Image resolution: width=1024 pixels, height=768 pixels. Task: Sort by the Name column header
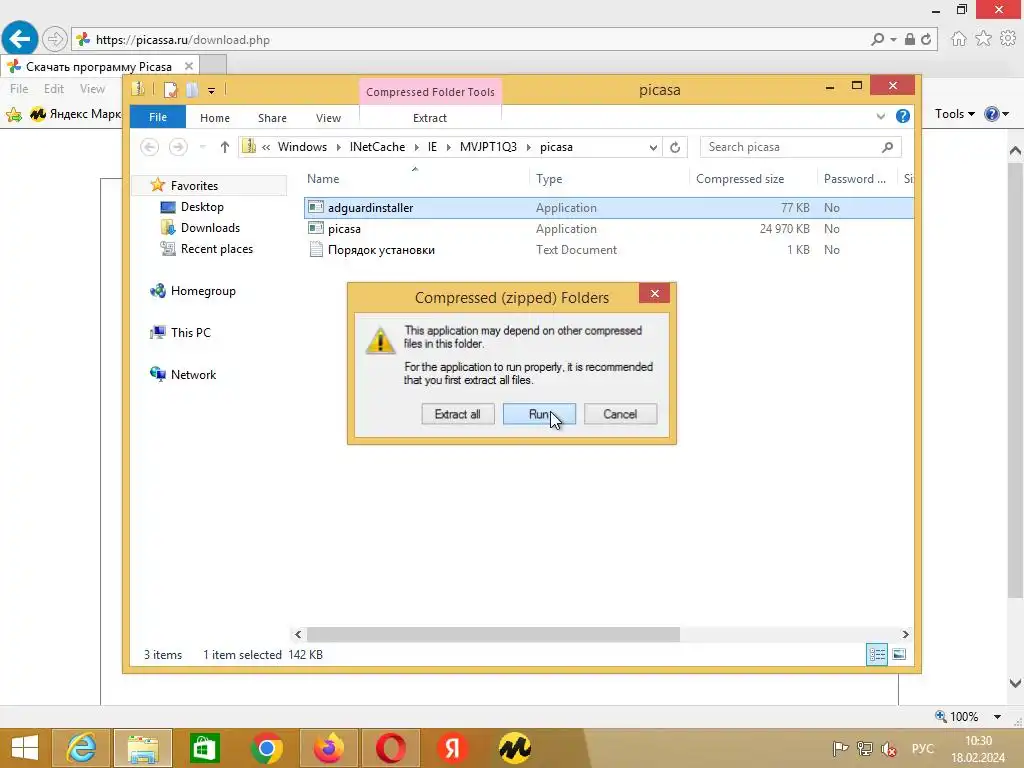click(416, 178)
